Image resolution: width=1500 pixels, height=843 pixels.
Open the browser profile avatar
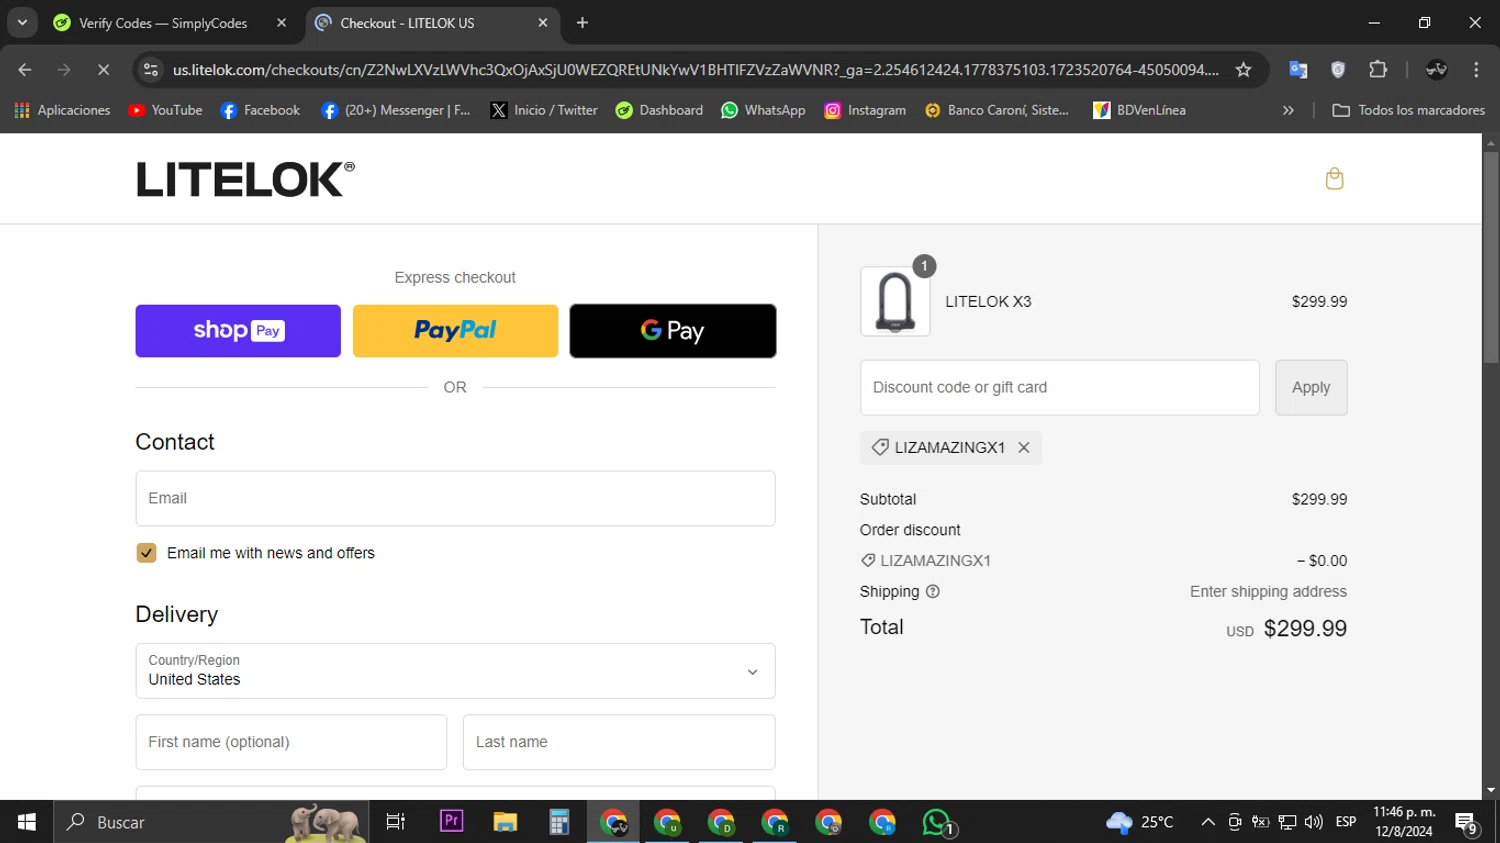[1437, 70]
